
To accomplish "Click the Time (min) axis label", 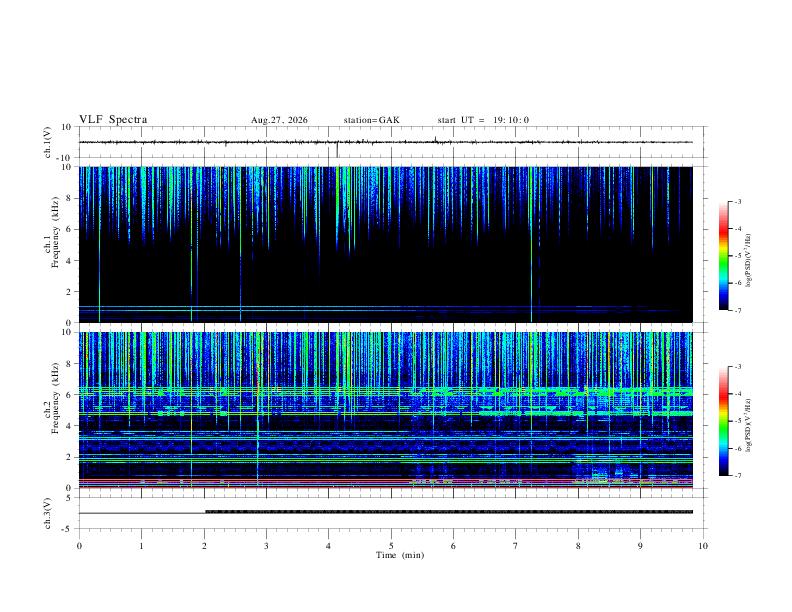I will tap(400, 555).
